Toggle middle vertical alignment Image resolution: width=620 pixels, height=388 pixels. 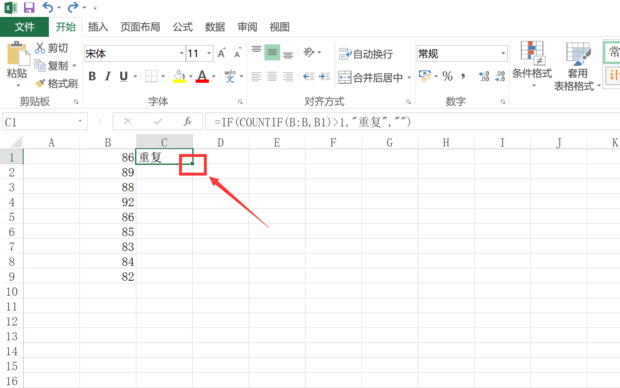pos(272,52)
